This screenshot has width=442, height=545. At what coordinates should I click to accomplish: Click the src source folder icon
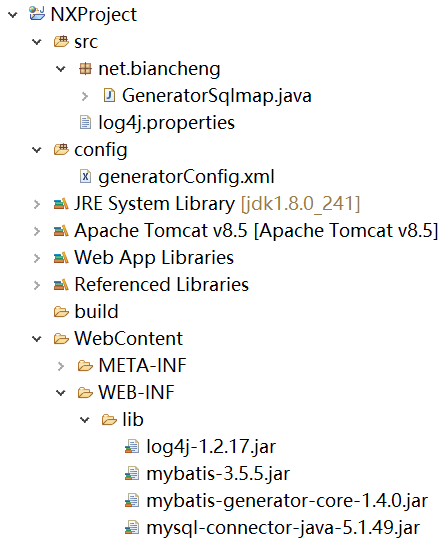pos(61,42)
